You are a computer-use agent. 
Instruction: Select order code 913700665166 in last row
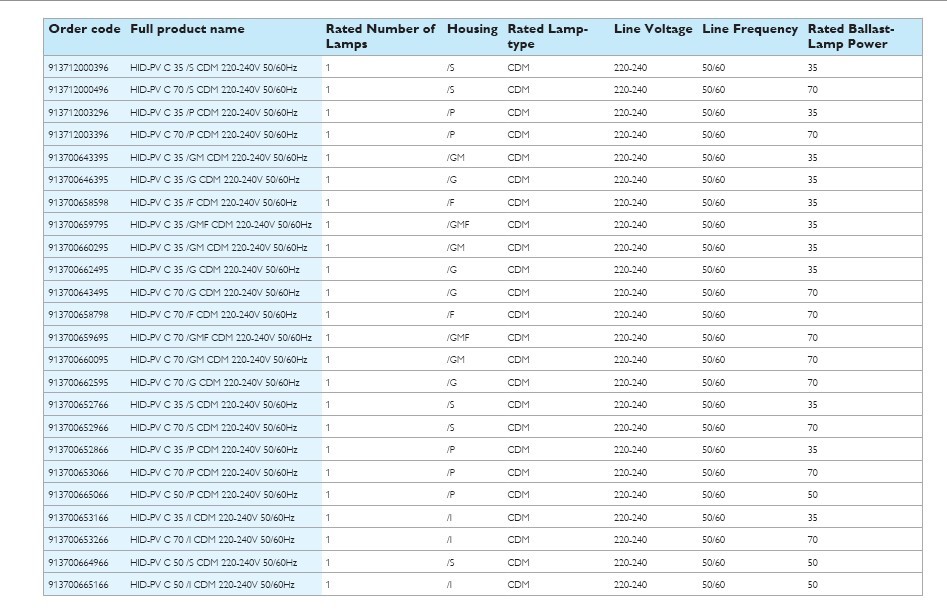point(78,585)
